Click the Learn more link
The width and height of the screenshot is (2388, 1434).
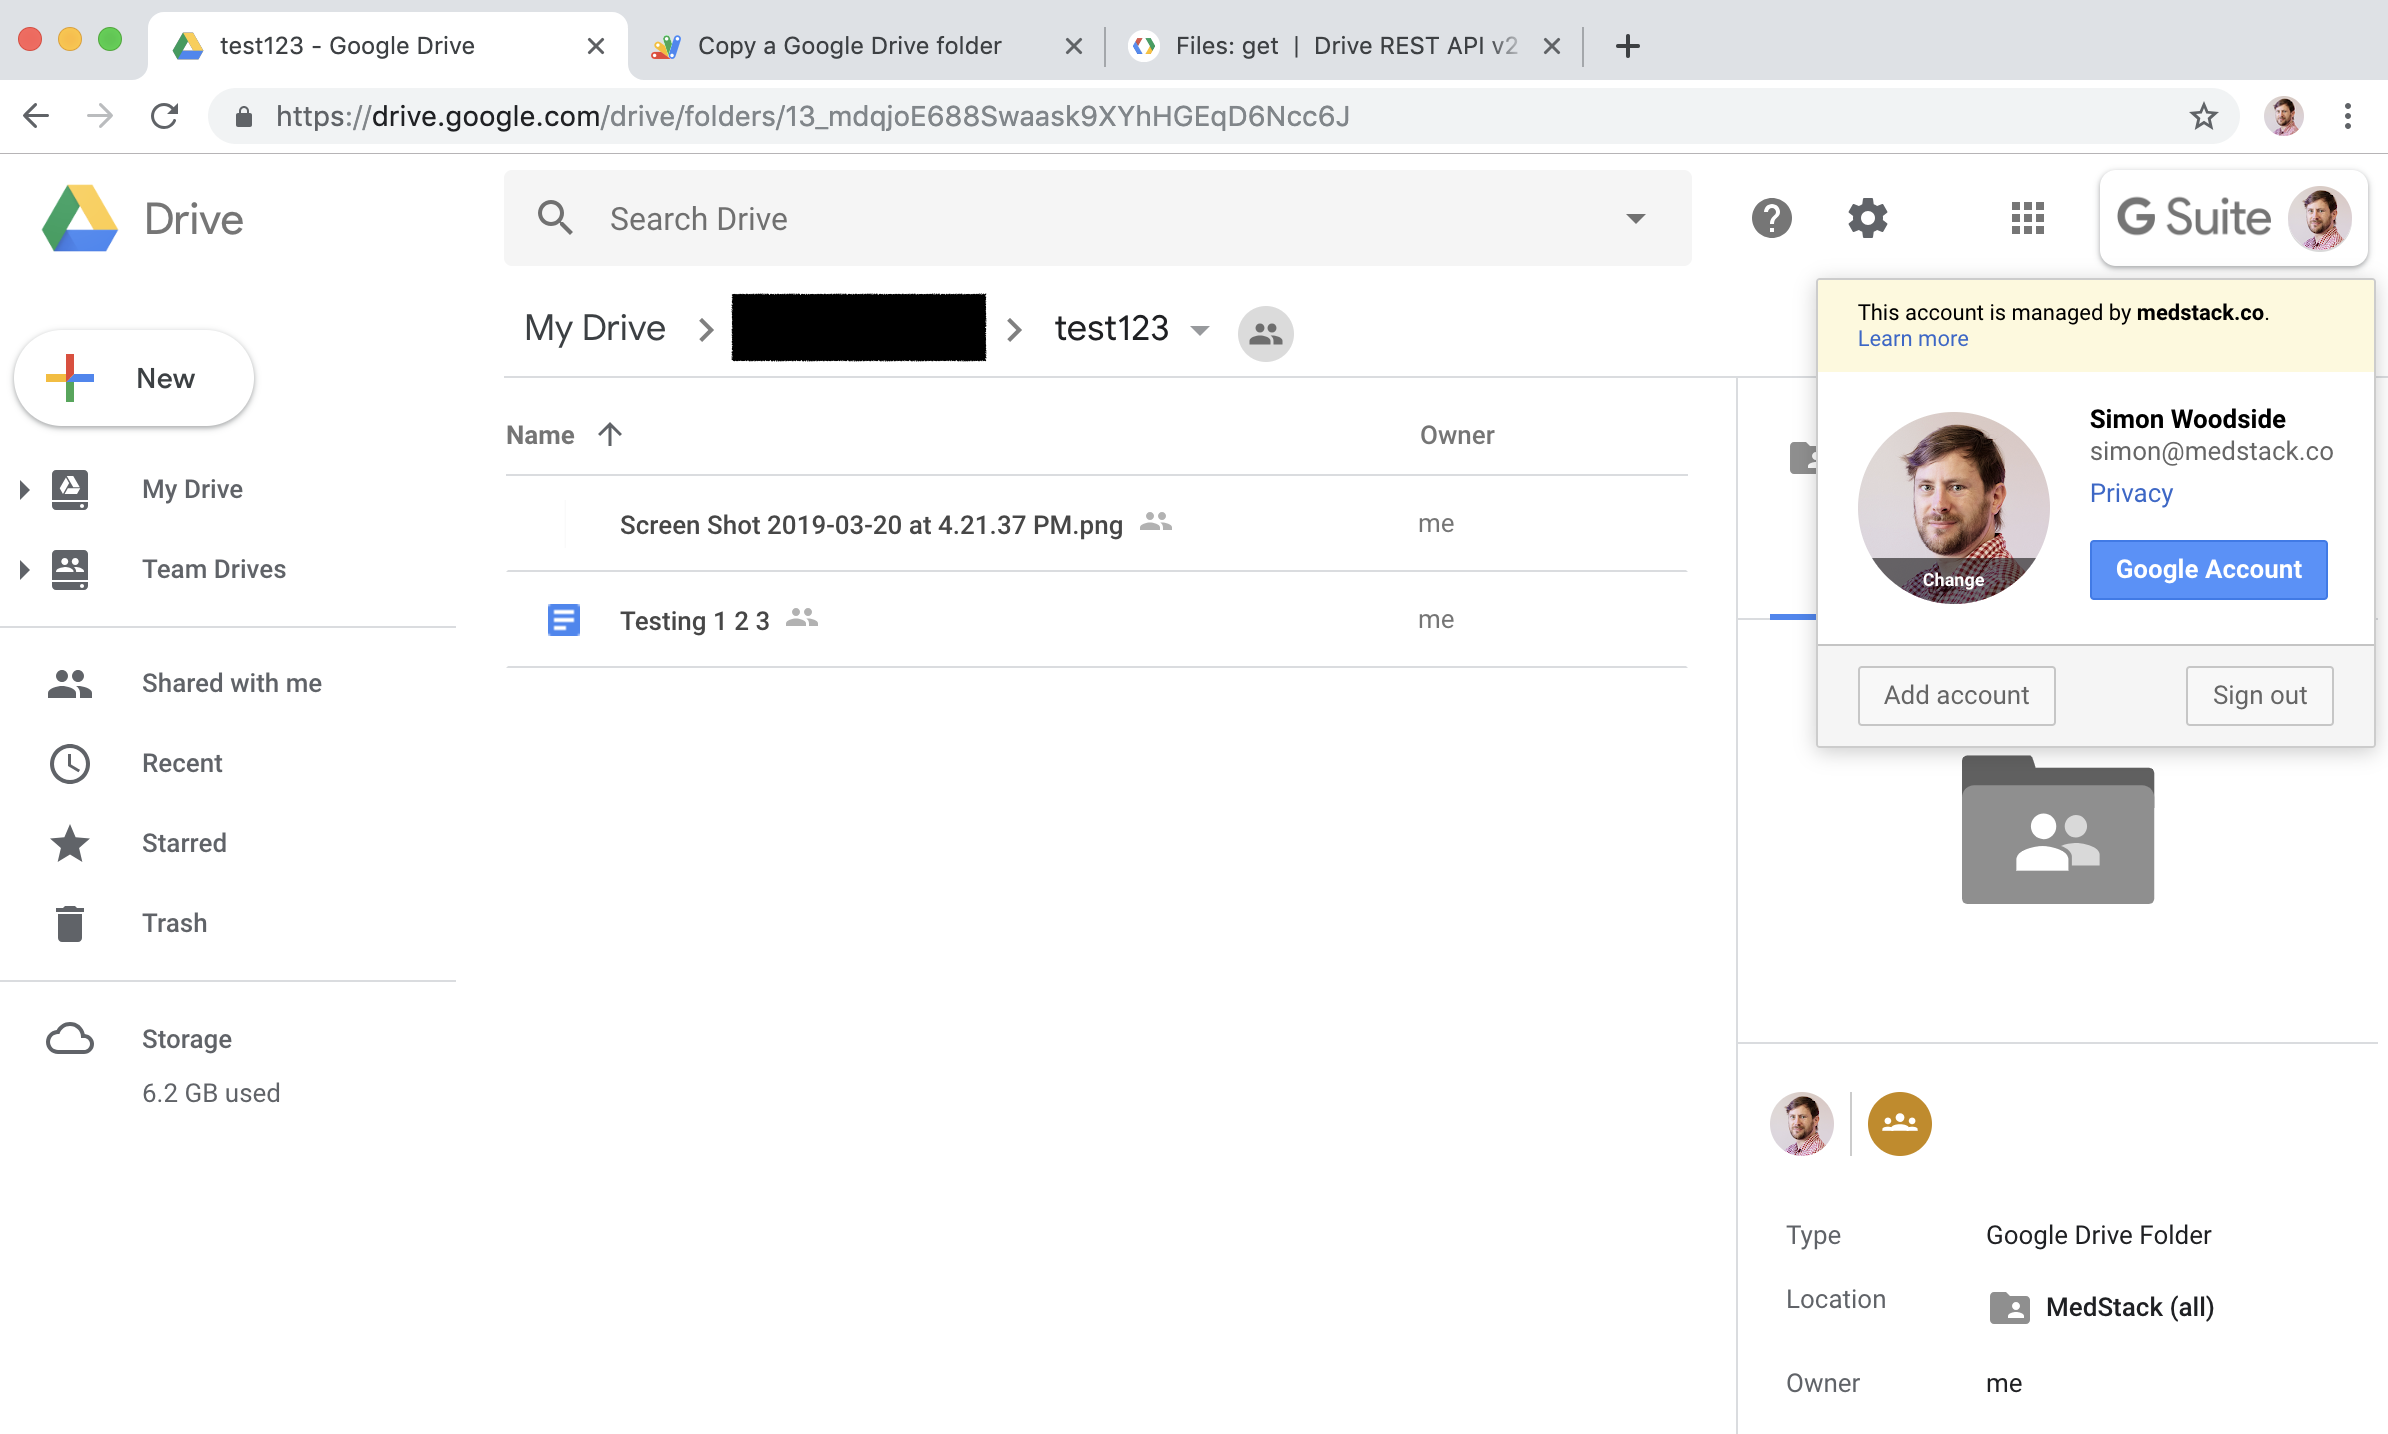(x=1913, y=338)
